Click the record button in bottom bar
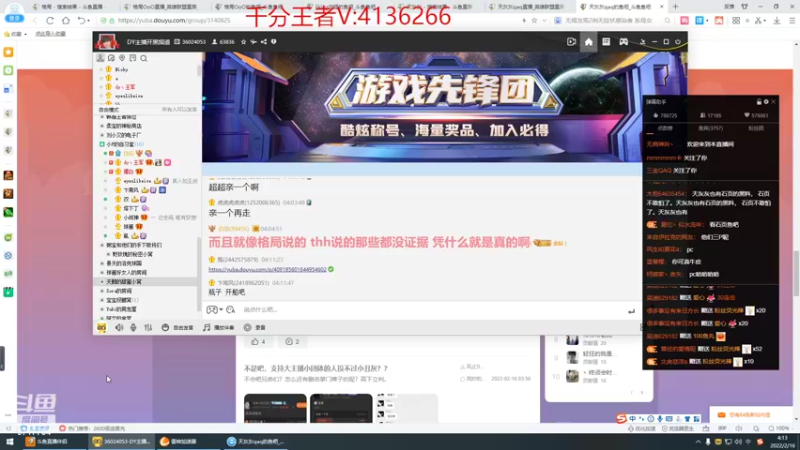Screen dimensions: 800x450 (x=255, y=328)
